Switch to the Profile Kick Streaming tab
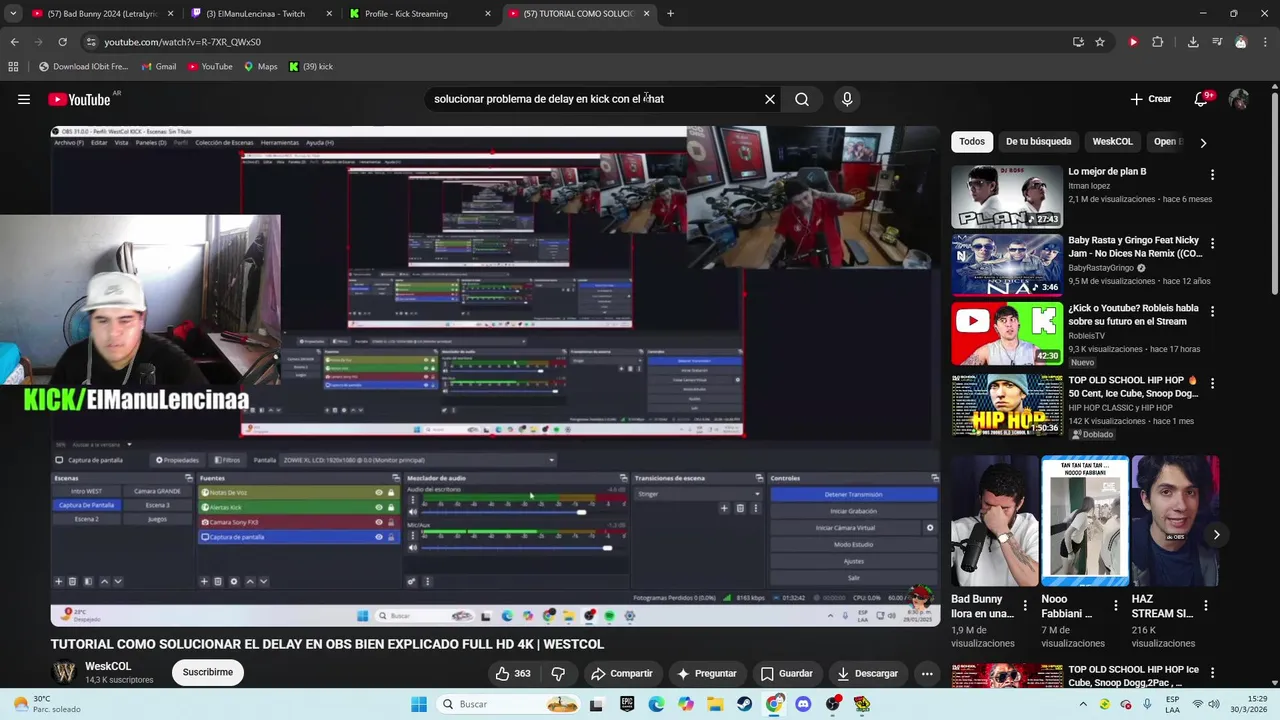Viewport: 1280px width, 720px height. [x=420, y=14]
